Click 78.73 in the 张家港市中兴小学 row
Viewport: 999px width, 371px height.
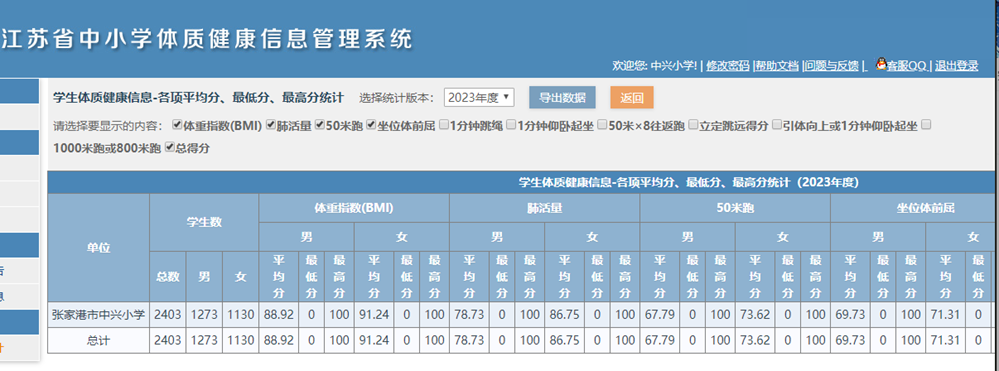(469, 315)
